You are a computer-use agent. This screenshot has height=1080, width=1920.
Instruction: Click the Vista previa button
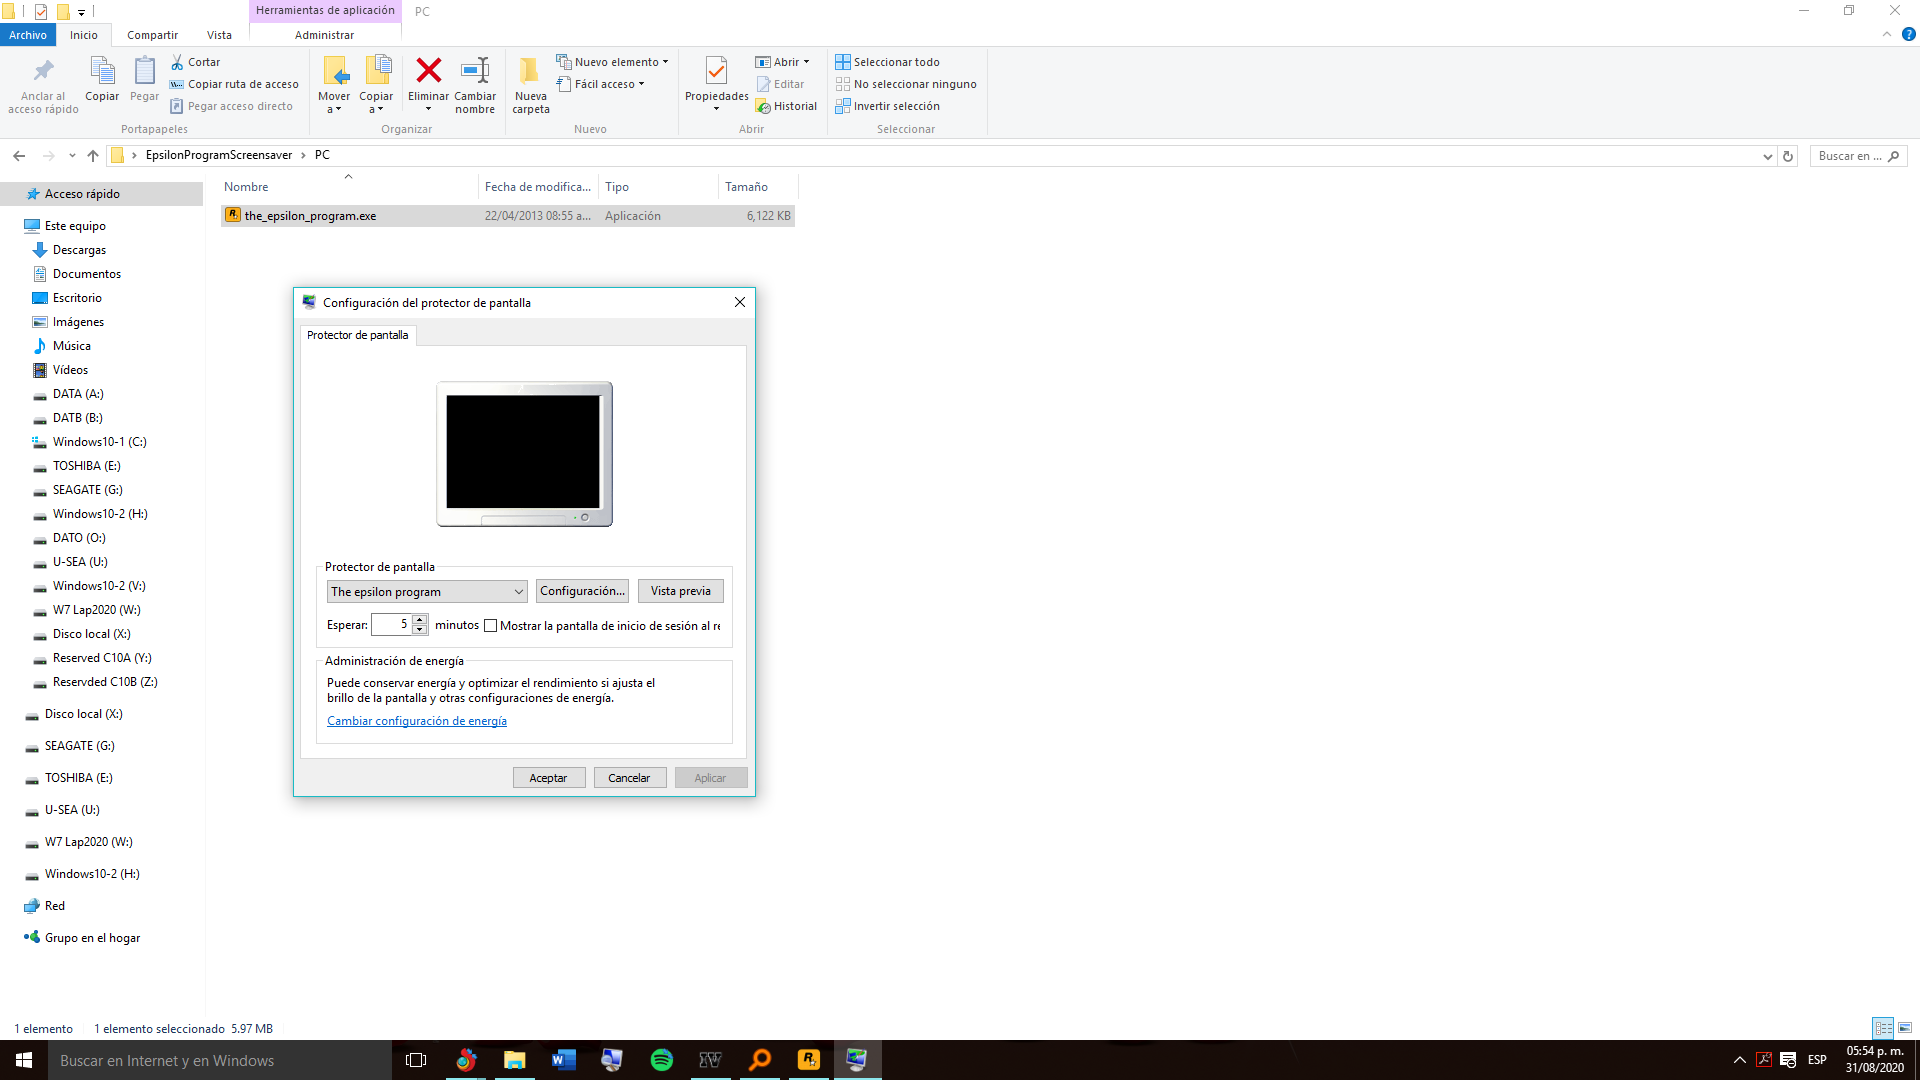tap(680, 591)
